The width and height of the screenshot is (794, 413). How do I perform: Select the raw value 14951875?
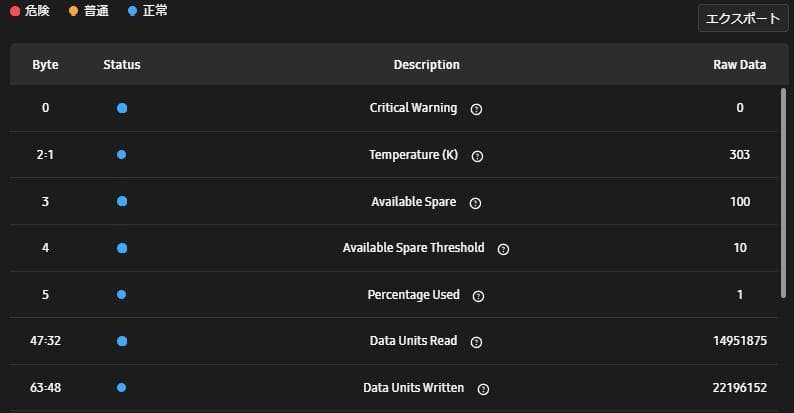click(740, 341)
